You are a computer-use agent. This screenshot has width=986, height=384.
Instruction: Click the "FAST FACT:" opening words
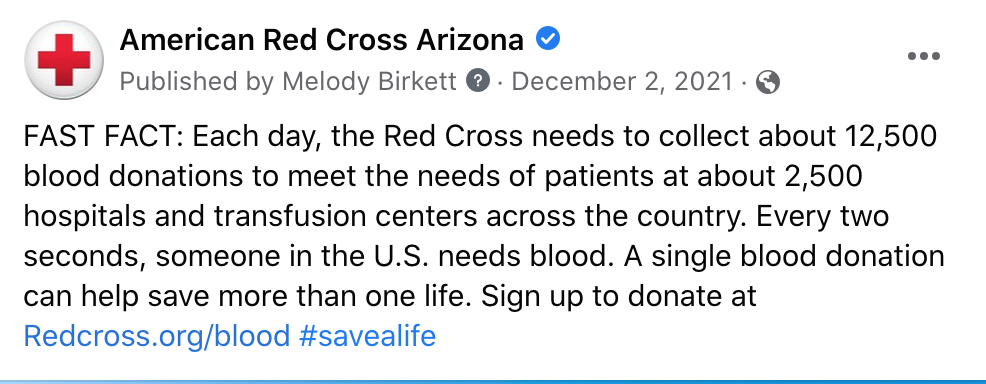click(103, 136)
